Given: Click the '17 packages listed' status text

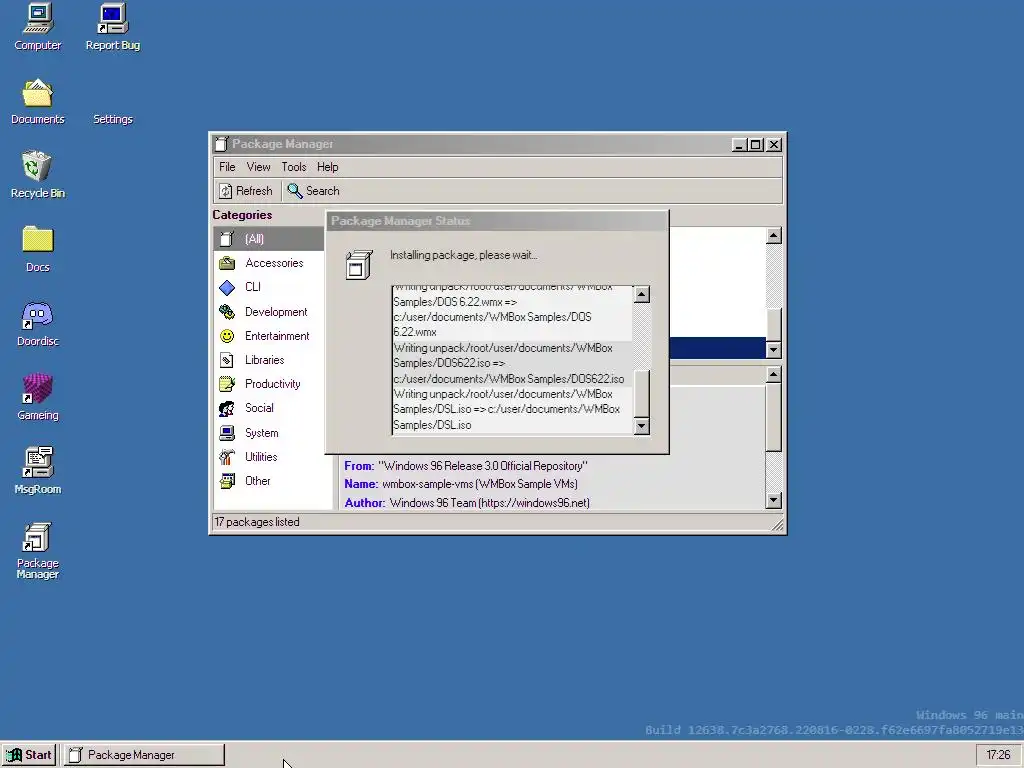Looking at the screenshot, I should pyautogui.click(x=257, y=522).
